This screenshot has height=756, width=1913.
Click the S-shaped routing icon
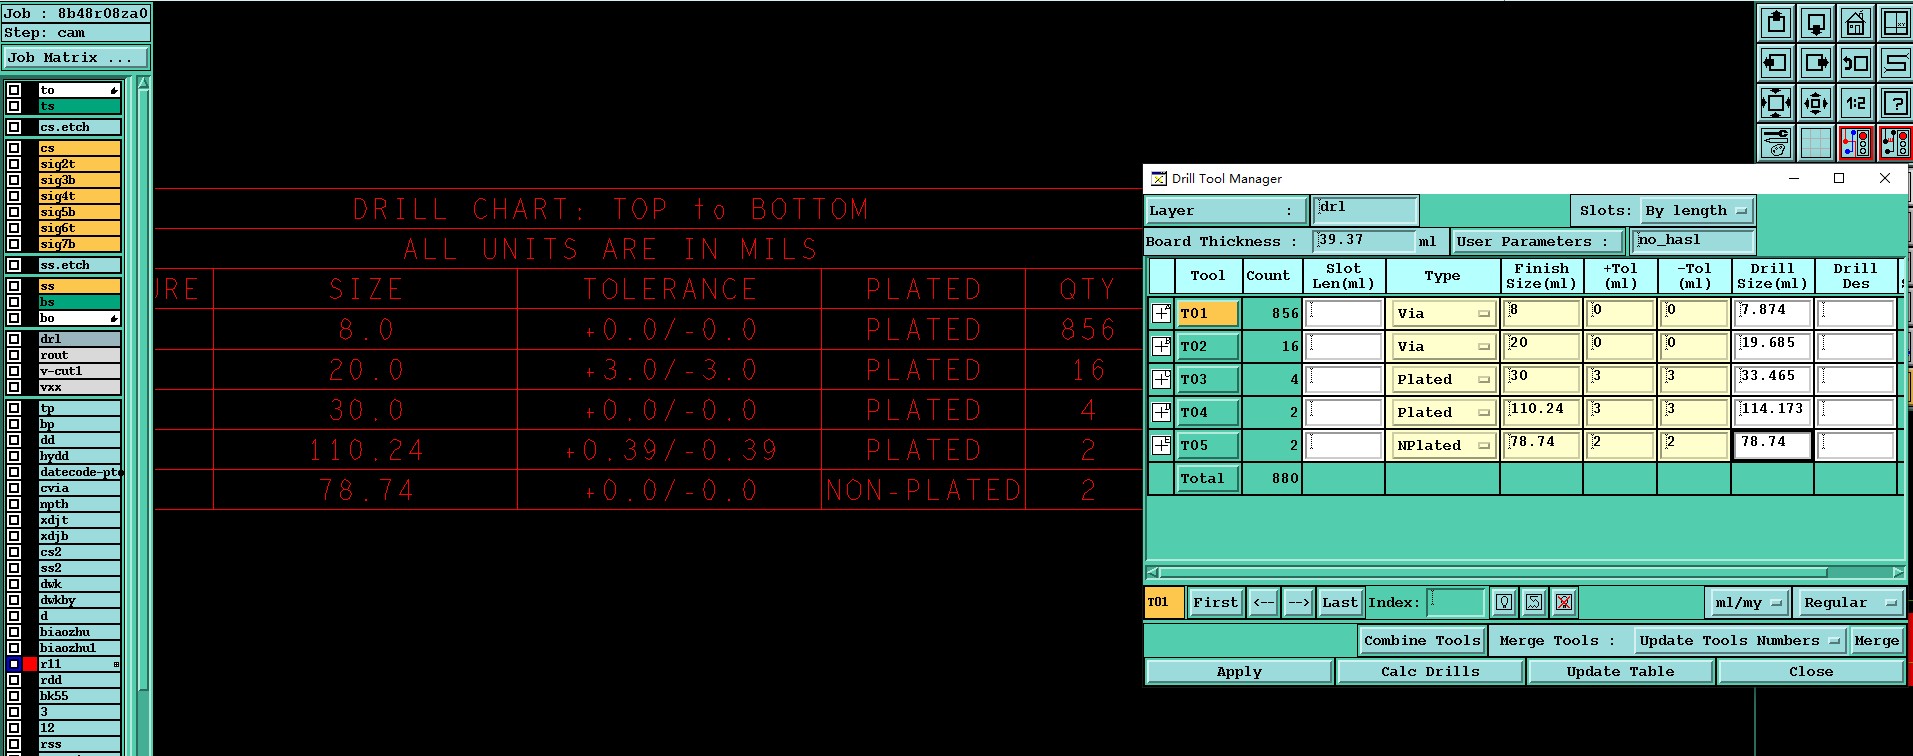pyautogui.click(x=1895, y=63)
